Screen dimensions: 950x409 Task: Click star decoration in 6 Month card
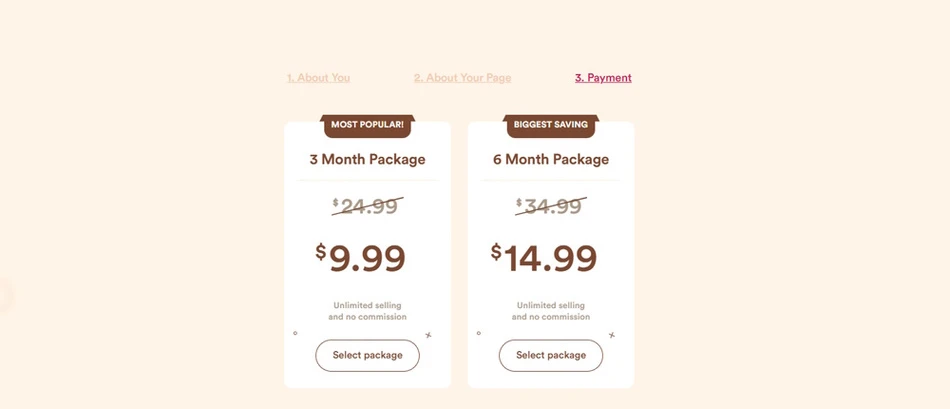612,335
